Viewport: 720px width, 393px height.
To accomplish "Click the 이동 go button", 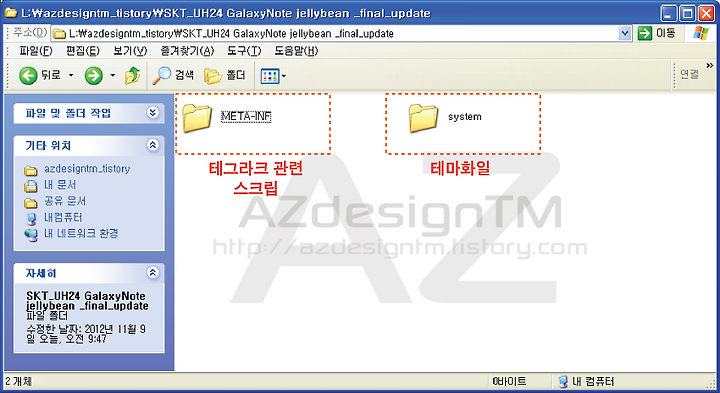I will click(x=657, y=34).
